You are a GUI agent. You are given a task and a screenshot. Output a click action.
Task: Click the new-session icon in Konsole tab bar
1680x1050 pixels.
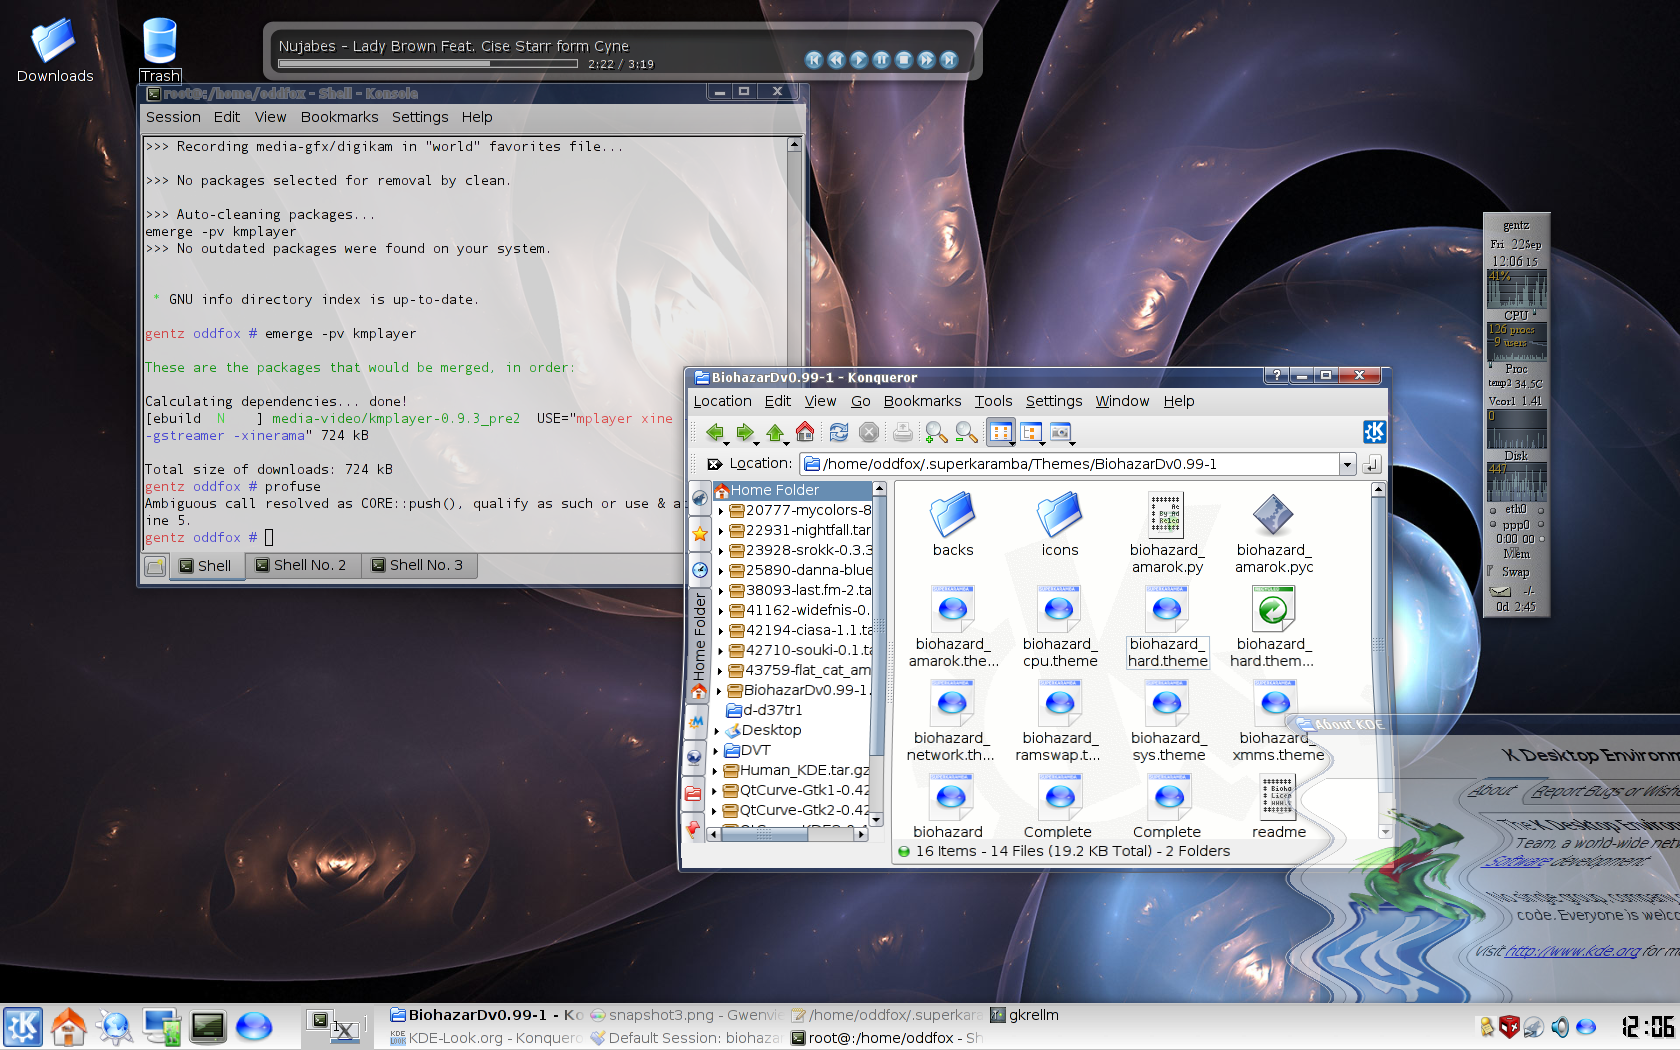154,566
